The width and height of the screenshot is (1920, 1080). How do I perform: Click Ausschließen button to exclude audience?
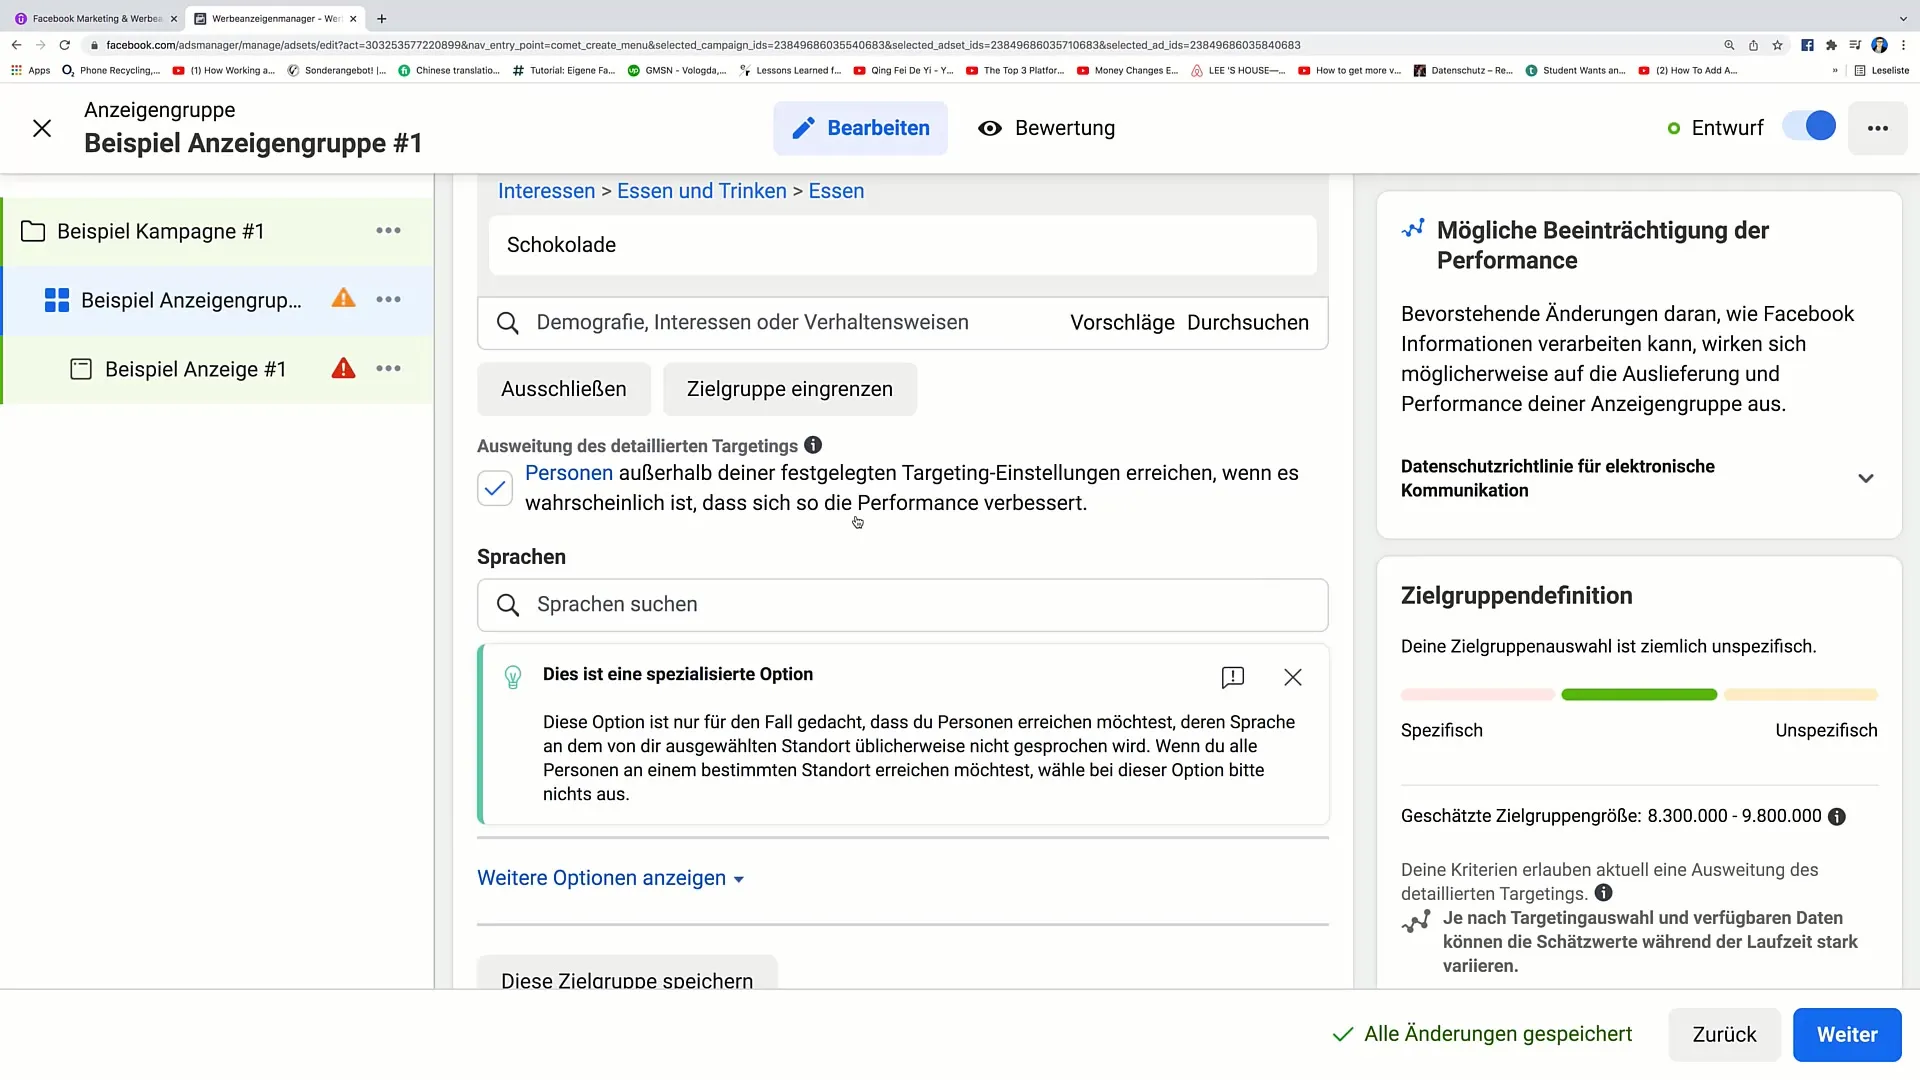click(564, 389)
